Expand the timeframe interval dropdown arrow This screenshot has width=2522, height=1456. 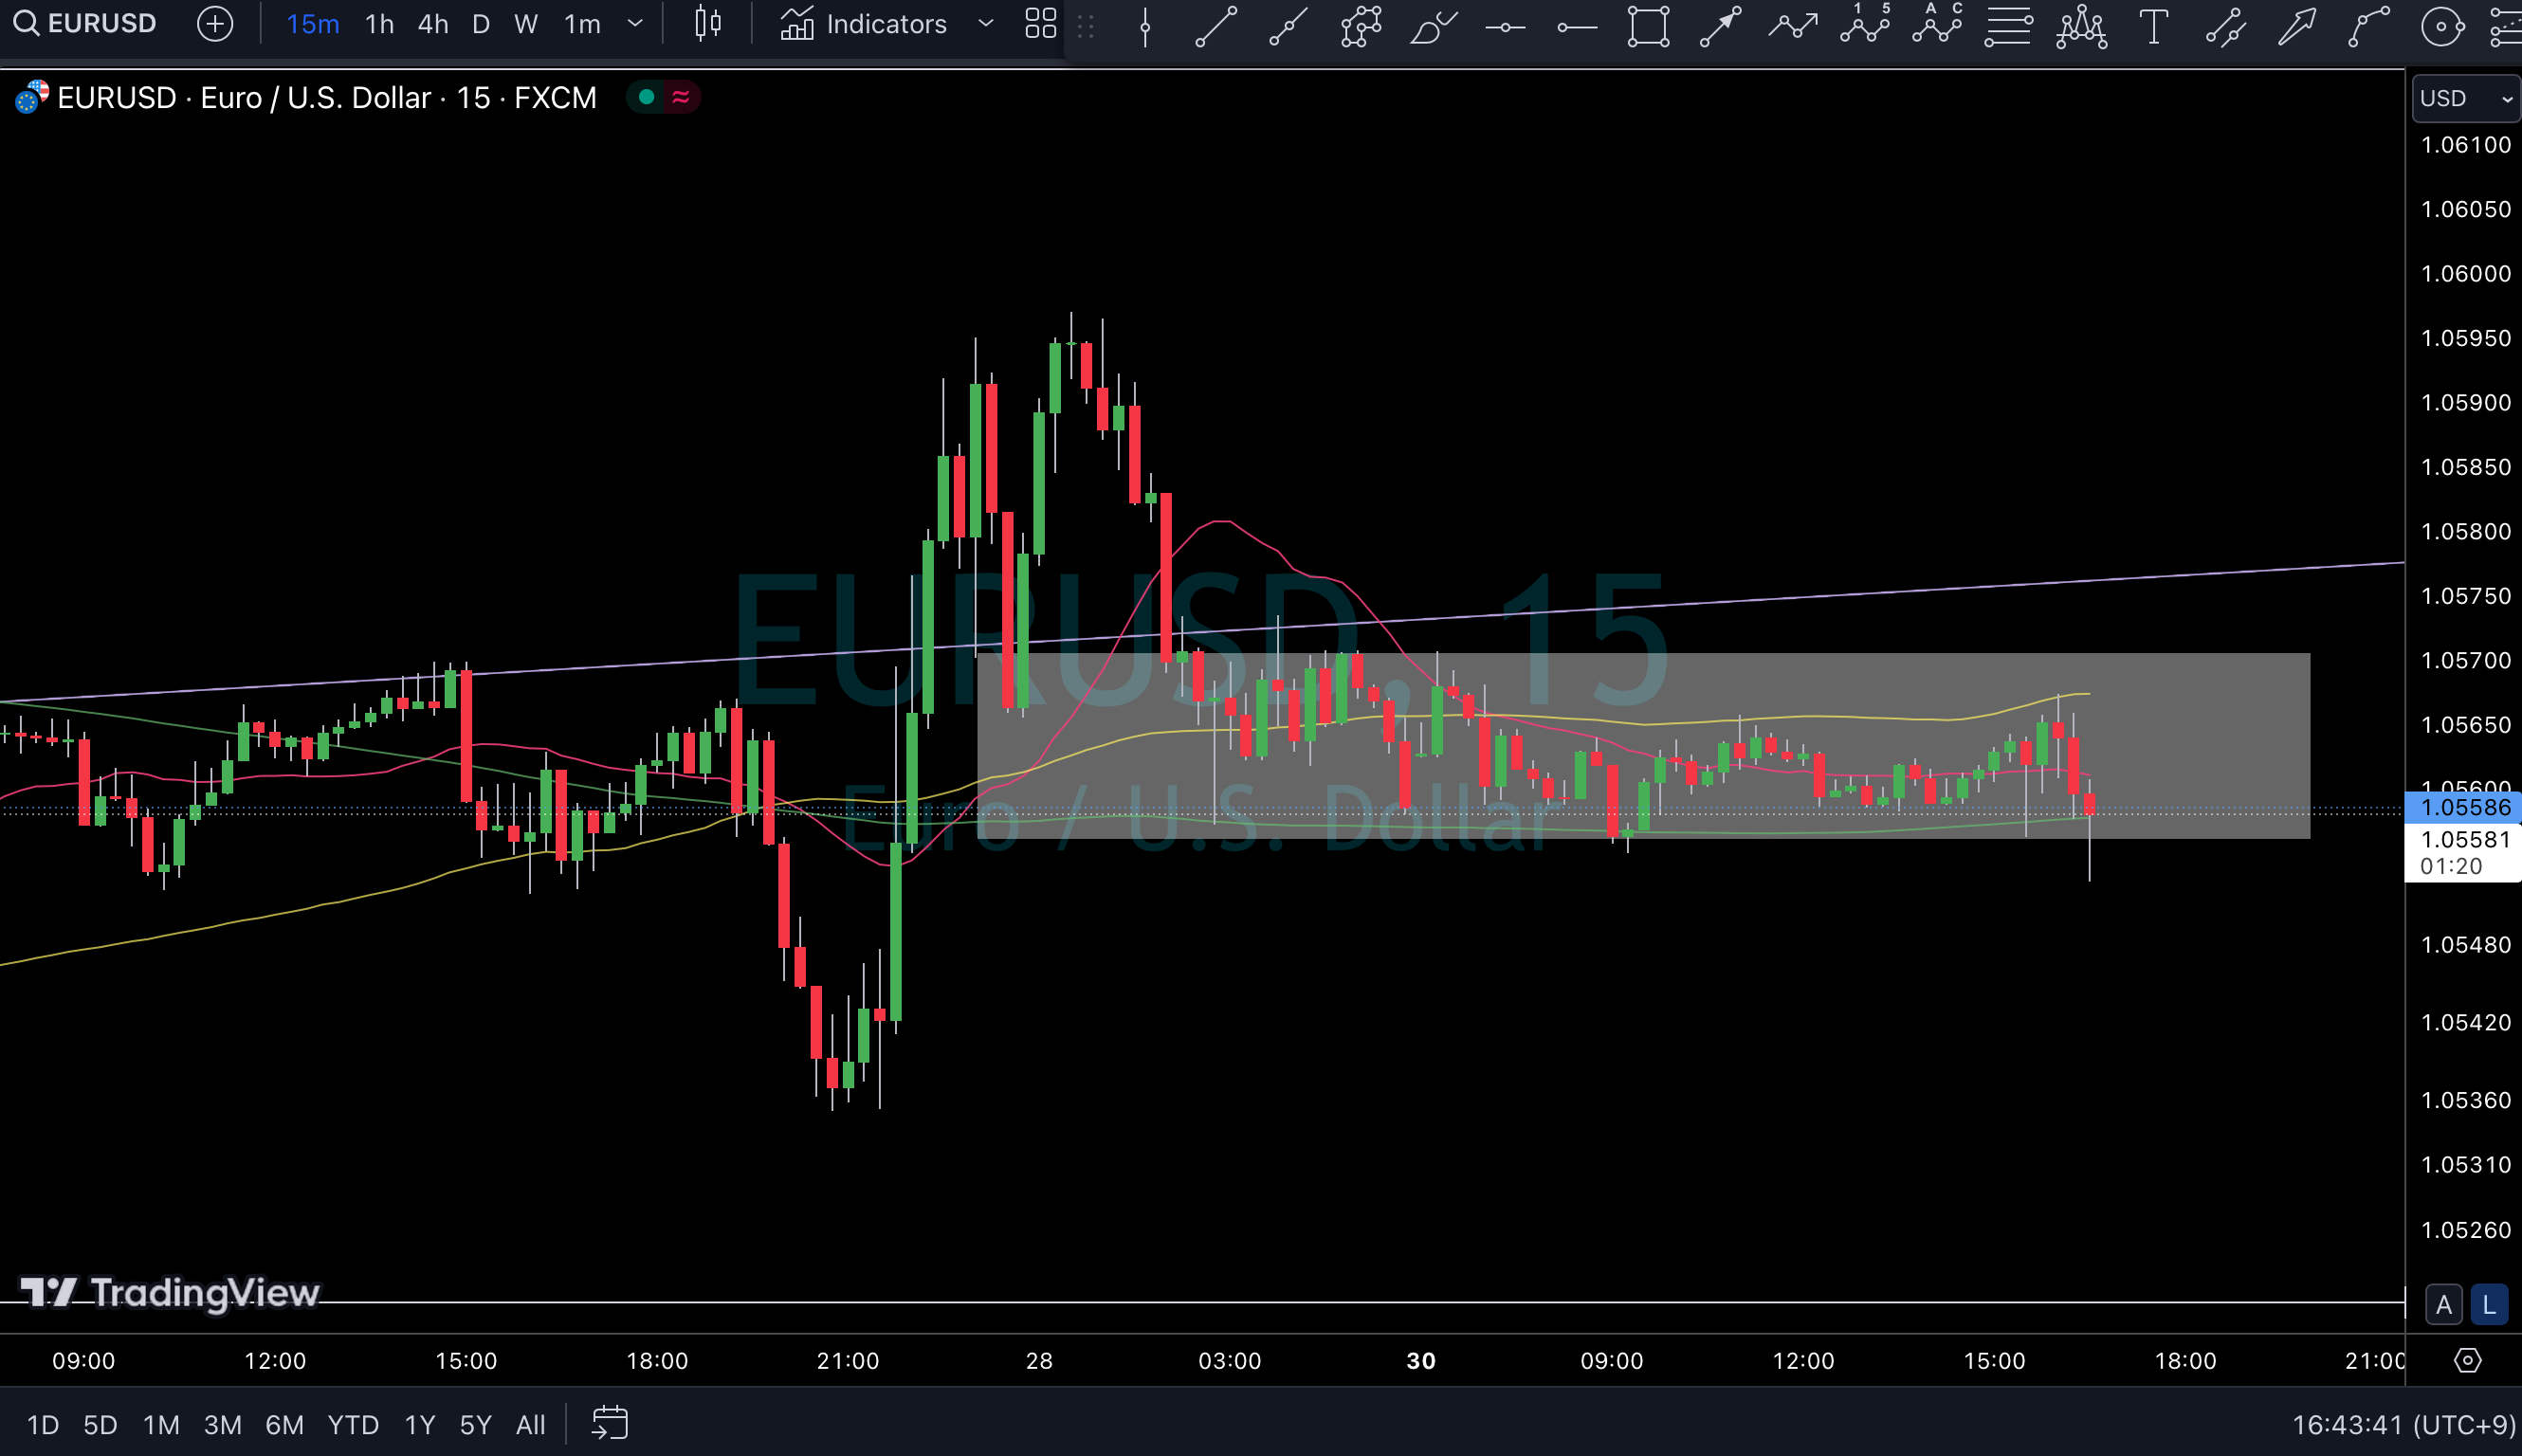(635, 23)
